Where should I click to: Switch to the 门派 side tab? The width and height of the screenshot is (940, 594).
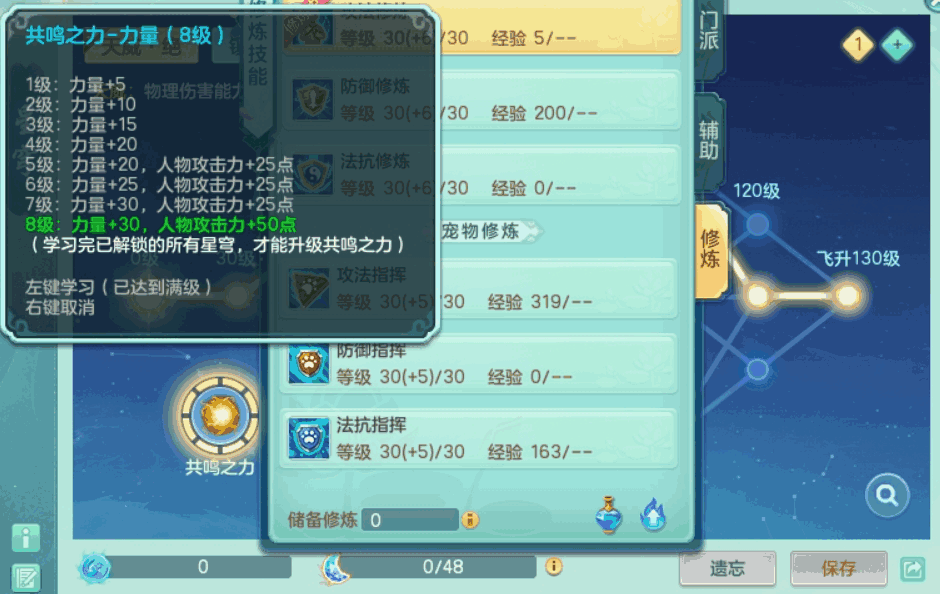(x=709, y=31)
